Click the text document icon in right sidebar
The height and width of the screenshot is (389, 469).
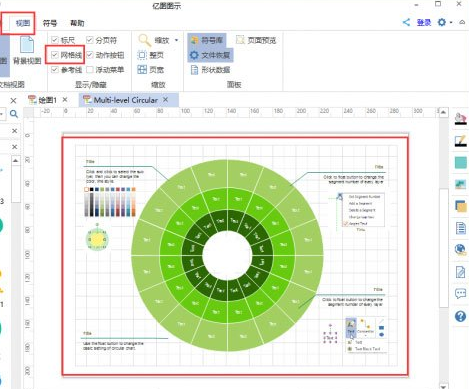[461, 228]
